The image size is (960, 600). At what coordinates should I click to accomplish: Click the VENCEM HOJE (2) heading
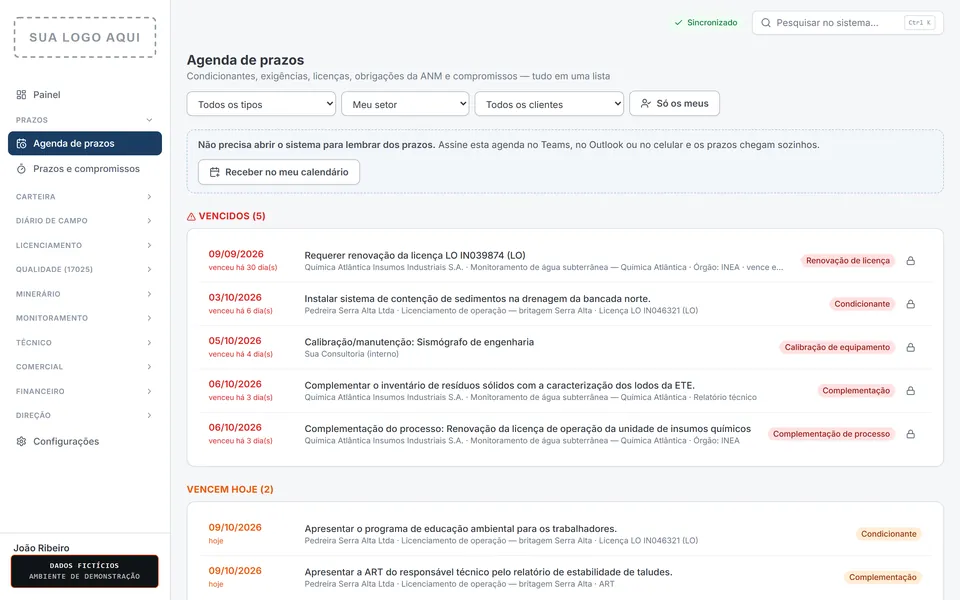click(230, 489)
